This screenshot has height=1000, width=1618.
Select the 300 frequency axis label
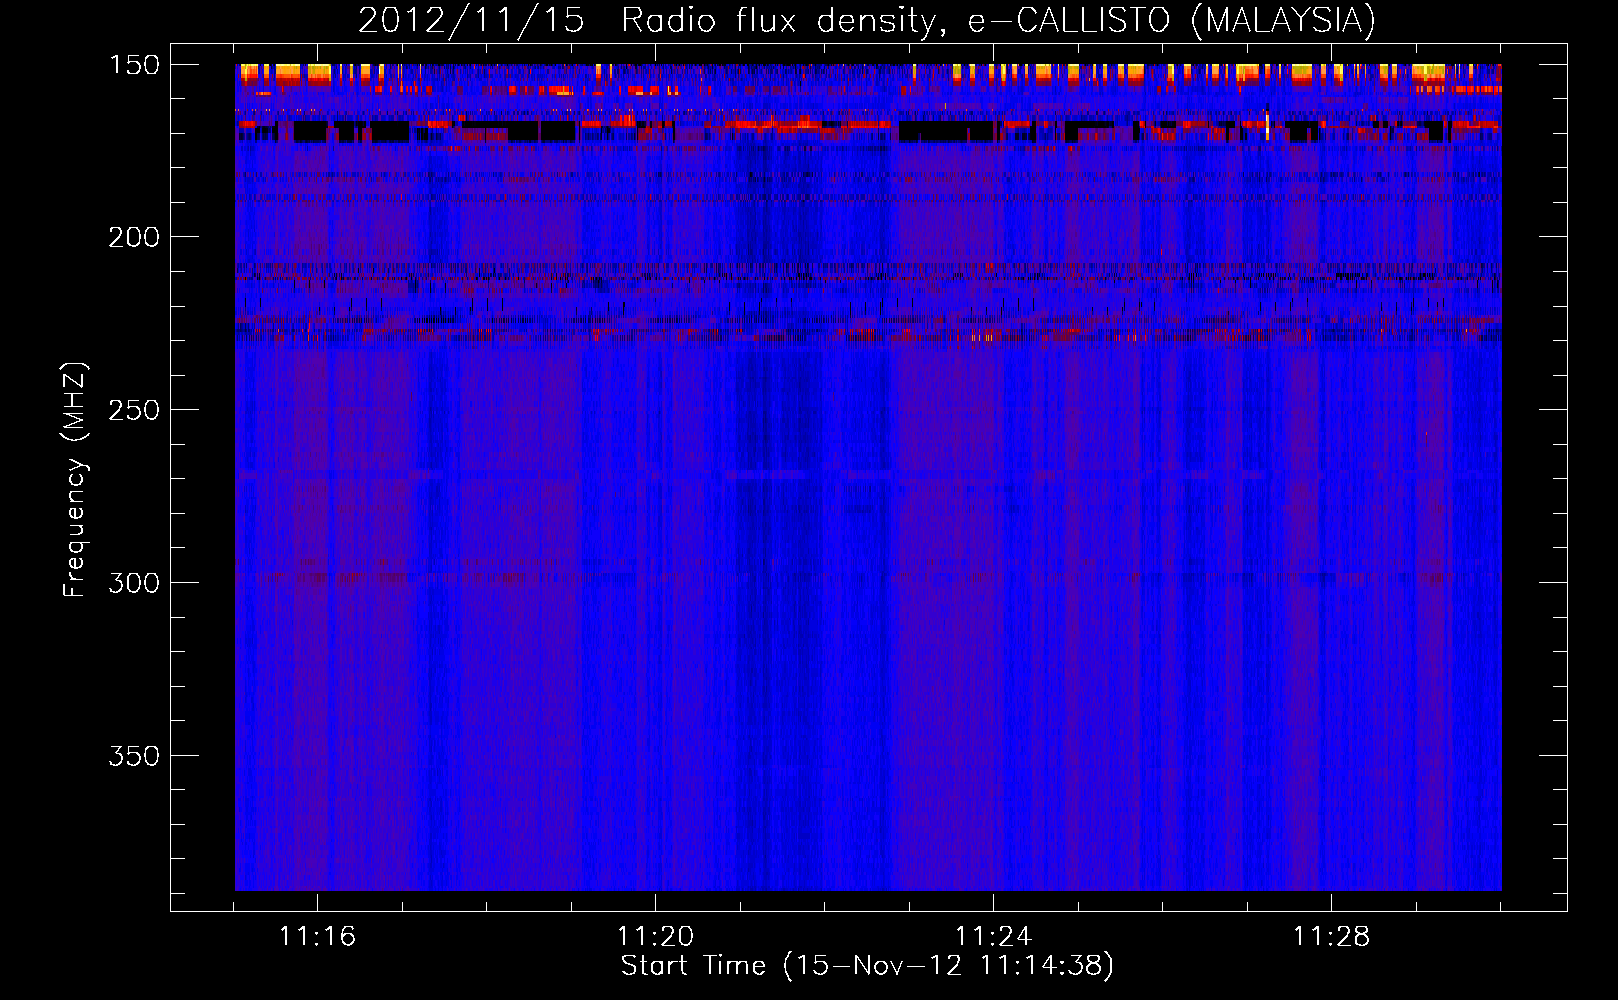[134, 583]
